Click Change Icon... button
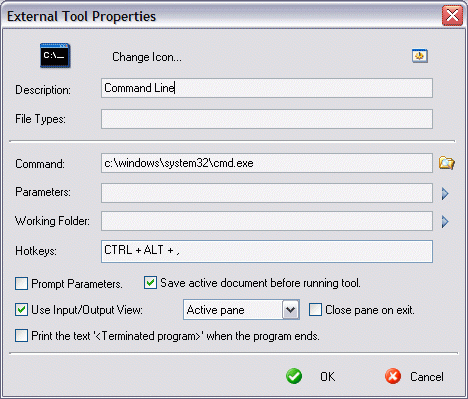Viewport: 468px width, 399px height. click(147, 57)
